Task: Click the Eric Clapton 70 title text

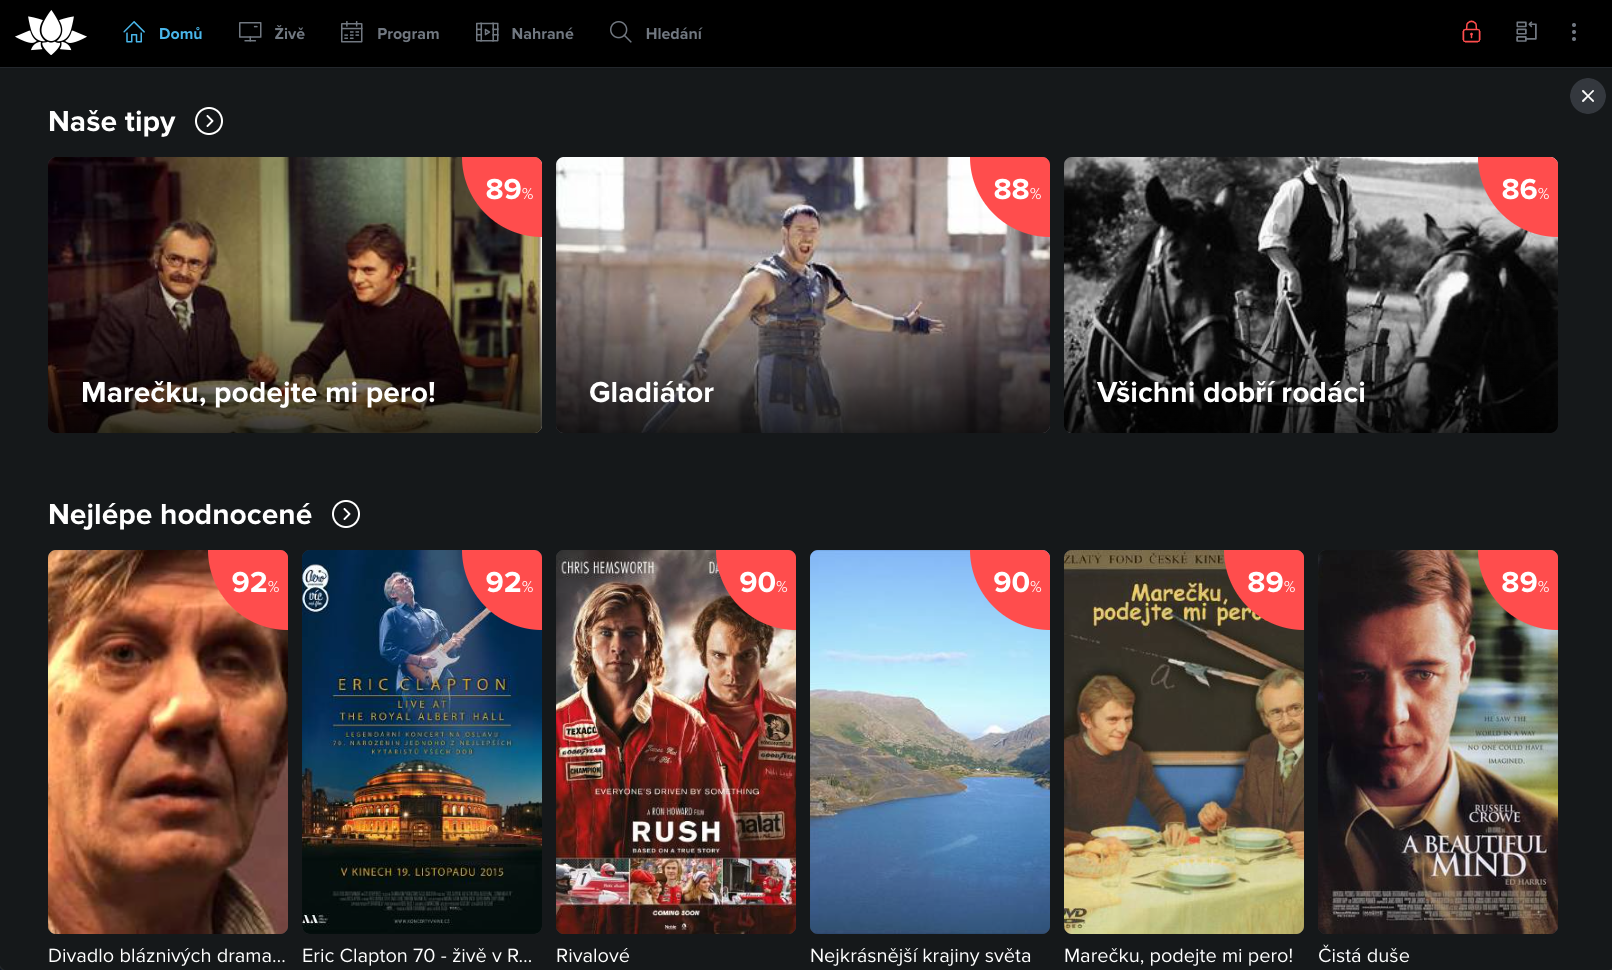Action: [x=418, y=956]
